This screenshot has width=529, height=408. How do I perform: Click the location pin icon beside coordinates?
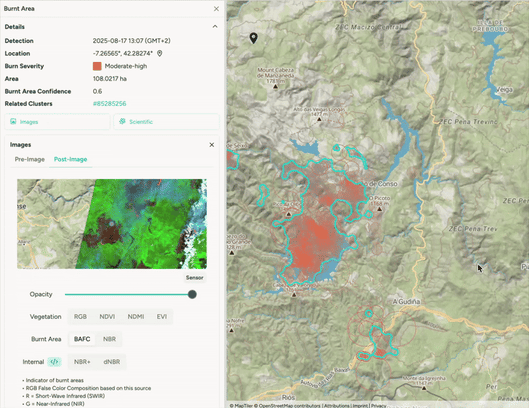[x=160, y=53]
